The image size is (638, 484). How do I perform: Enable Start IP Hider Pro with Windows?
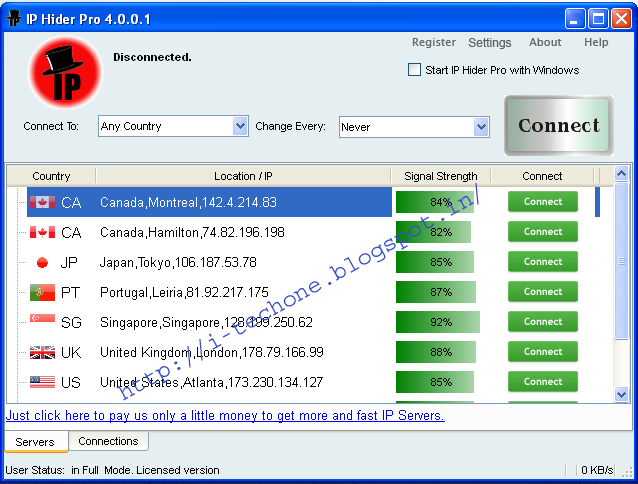[414, 70]
